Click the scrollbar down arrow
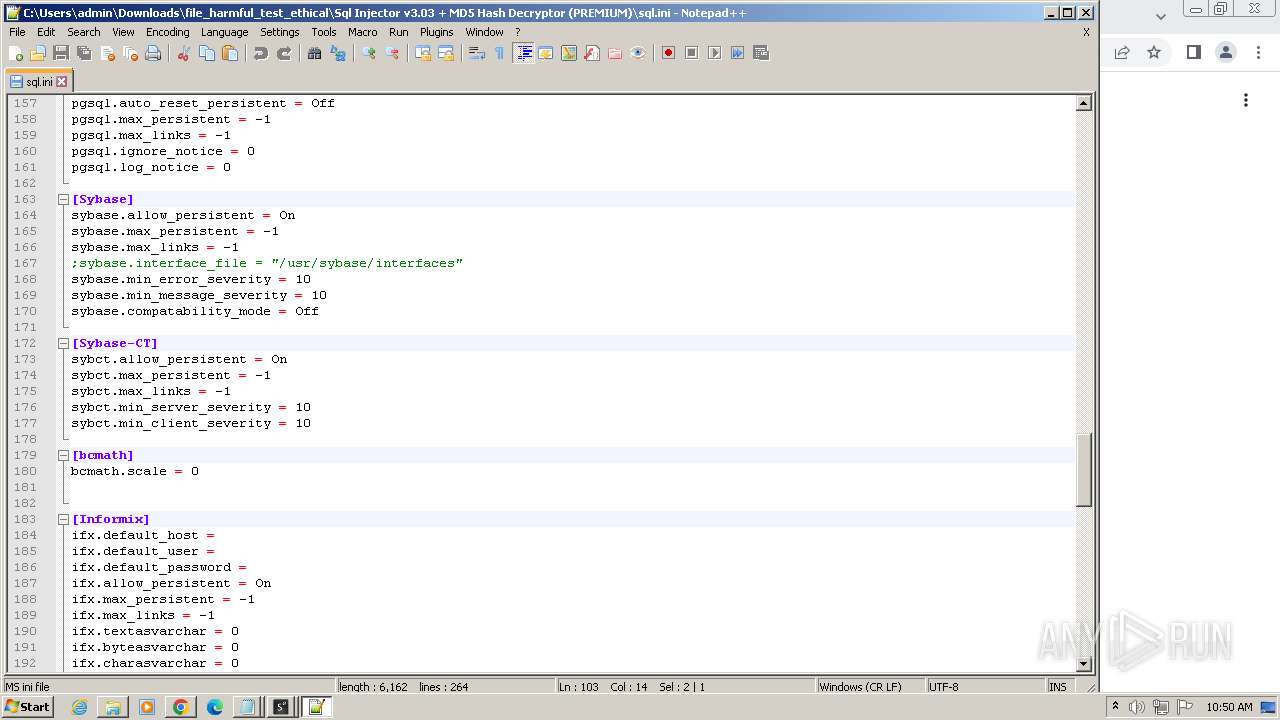Screen dimensions: 1280x720 pos(1083,663)
